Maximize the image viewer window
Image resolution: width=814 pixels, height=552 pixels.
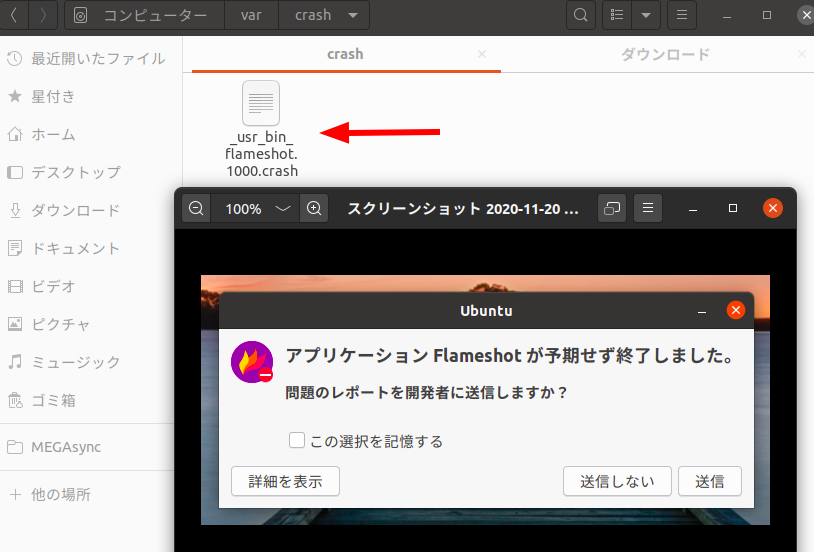(x=733, y=208)
